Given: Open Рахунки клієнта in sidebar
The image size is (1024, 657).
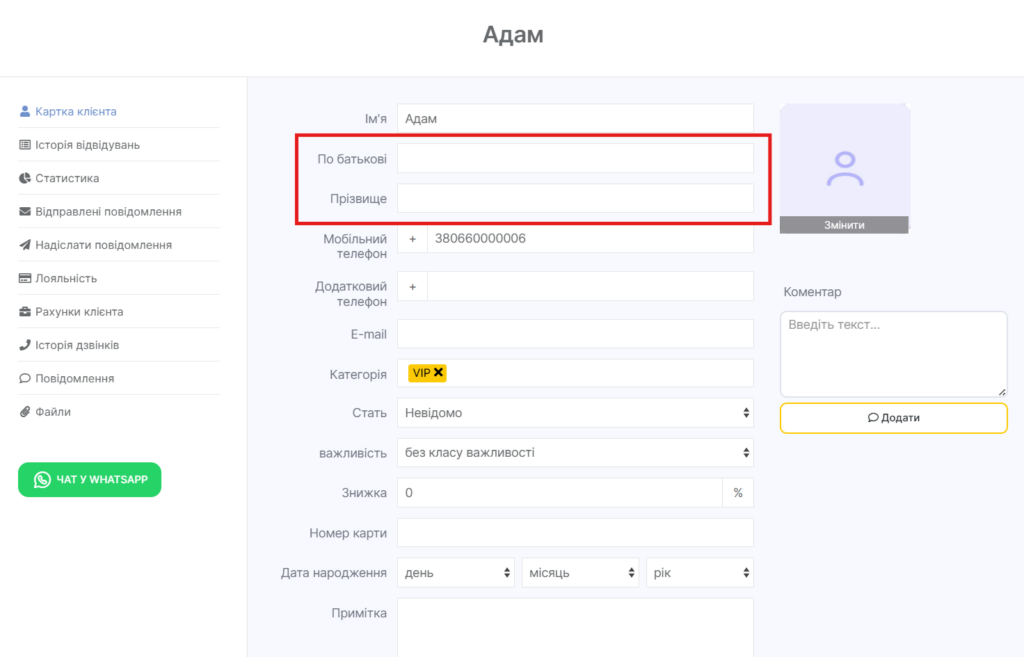Looking at the screenshot, I should coord(79,312).
